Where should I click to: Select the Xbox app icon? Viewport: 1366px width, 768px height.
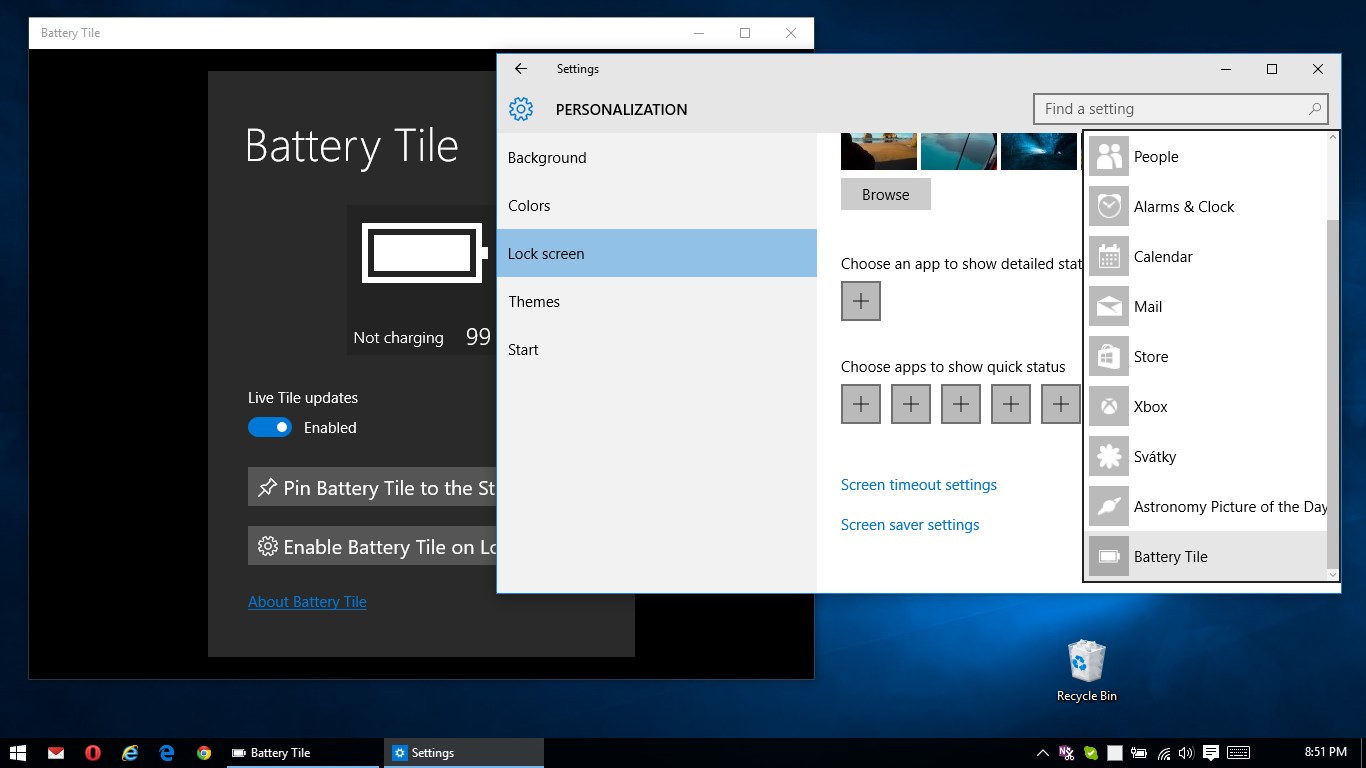(1109, 407)
